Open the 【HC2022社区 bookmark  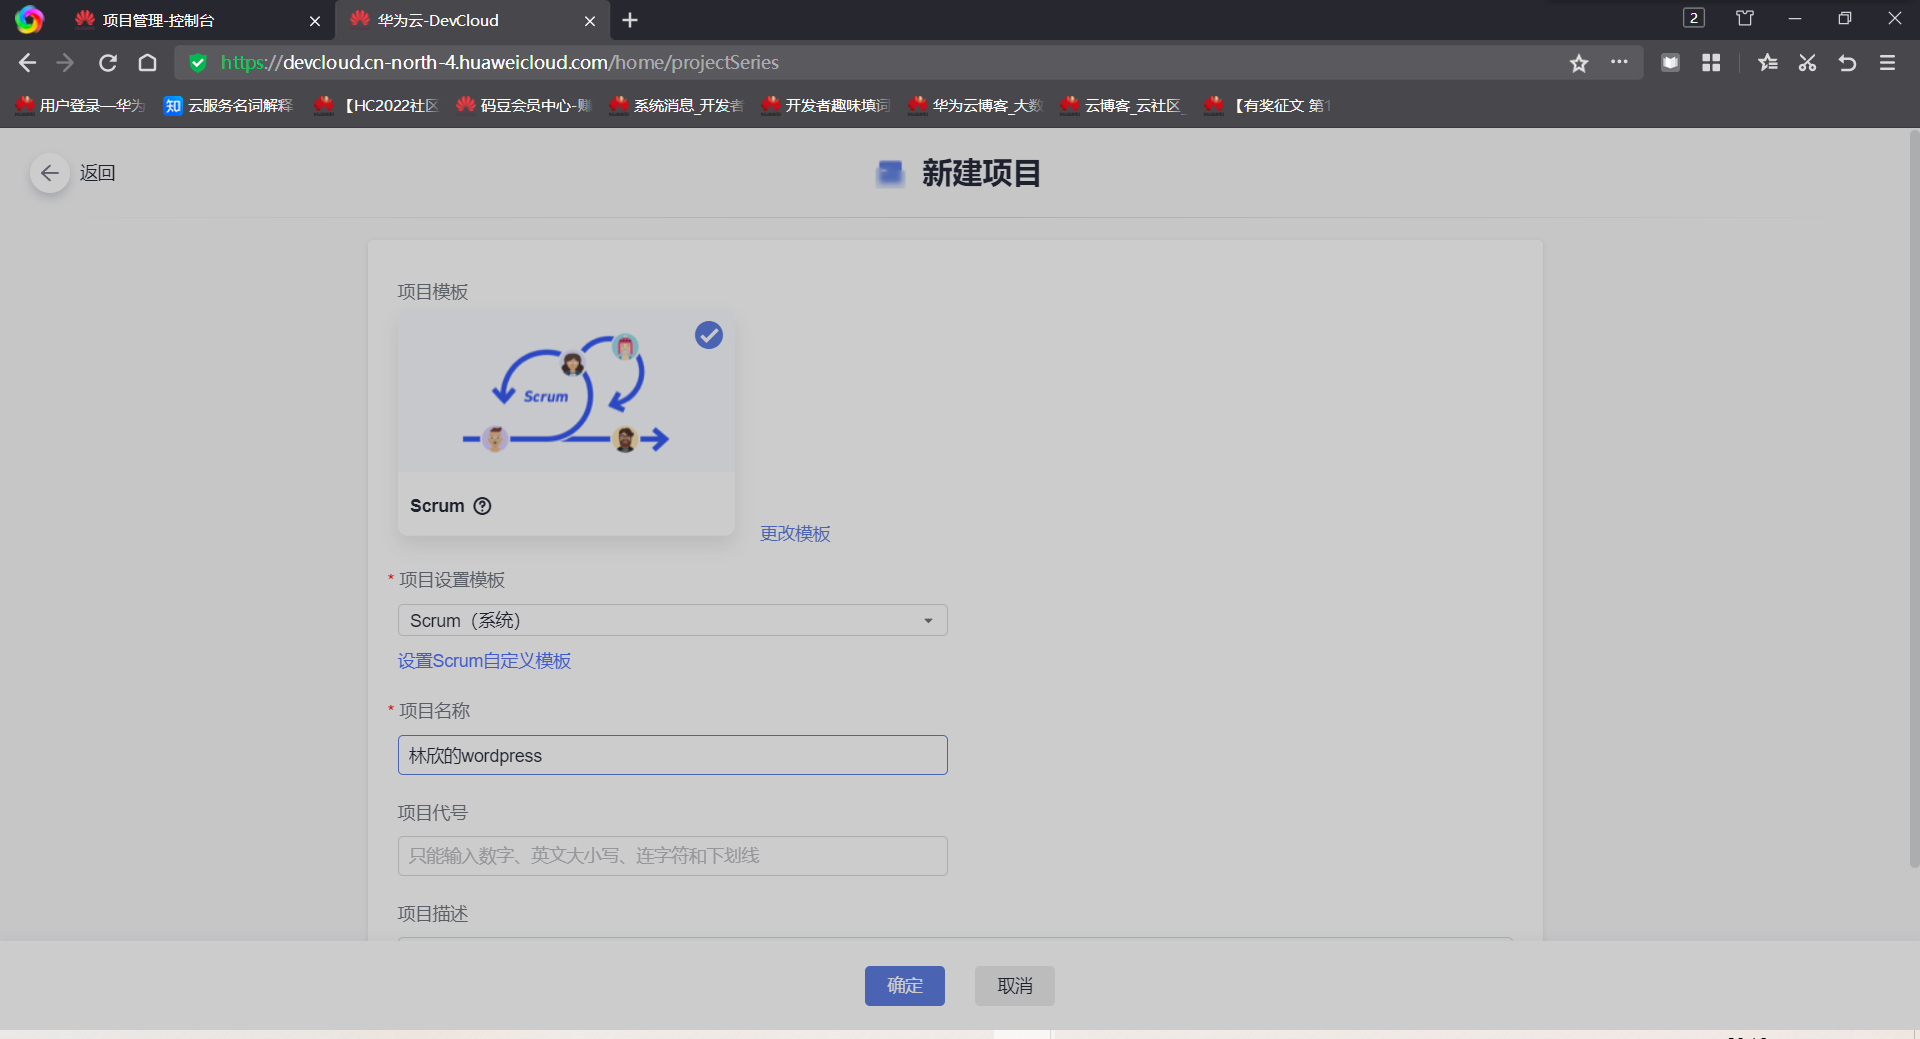tap(376, 105)
